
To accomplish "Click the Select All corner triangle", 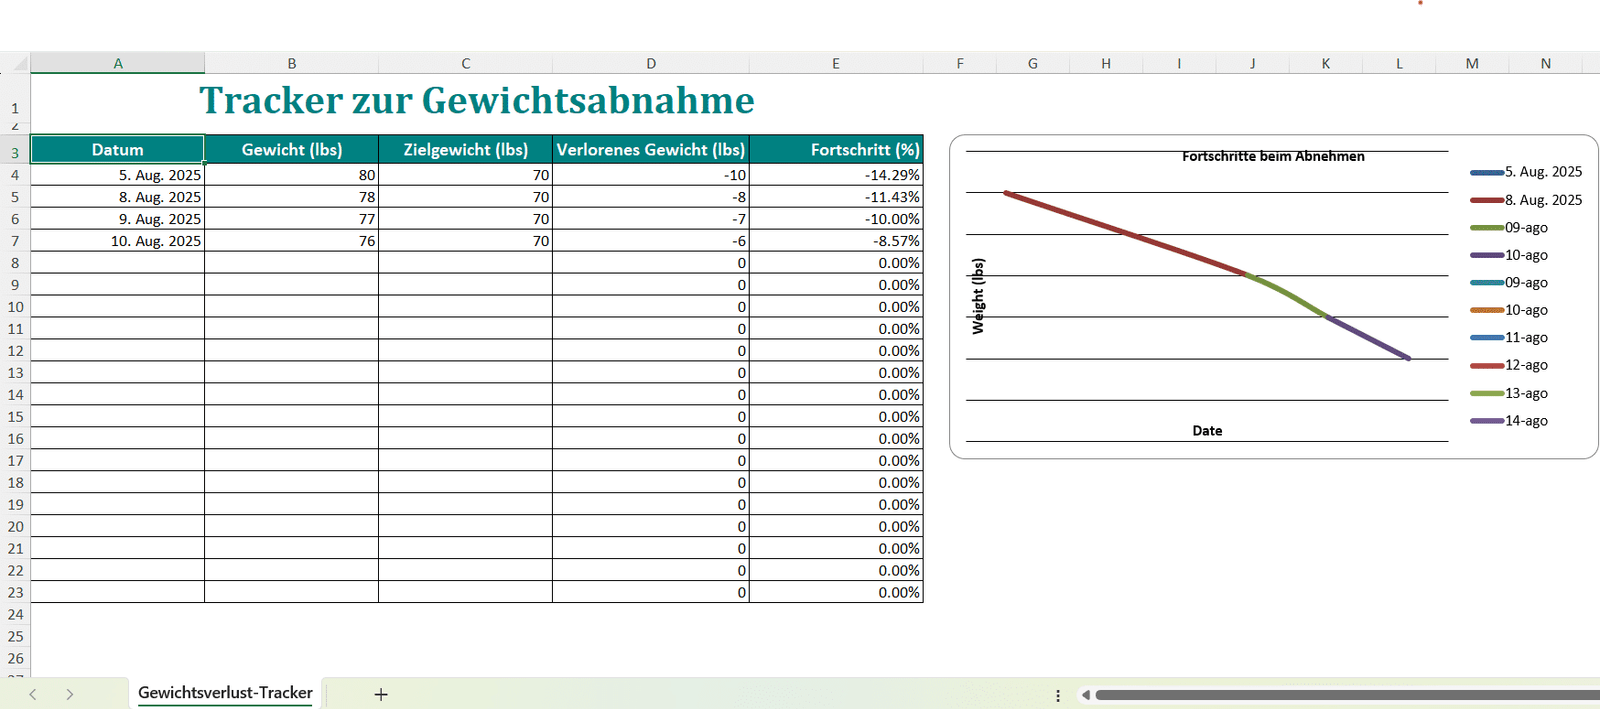I will tap(20, 64).
